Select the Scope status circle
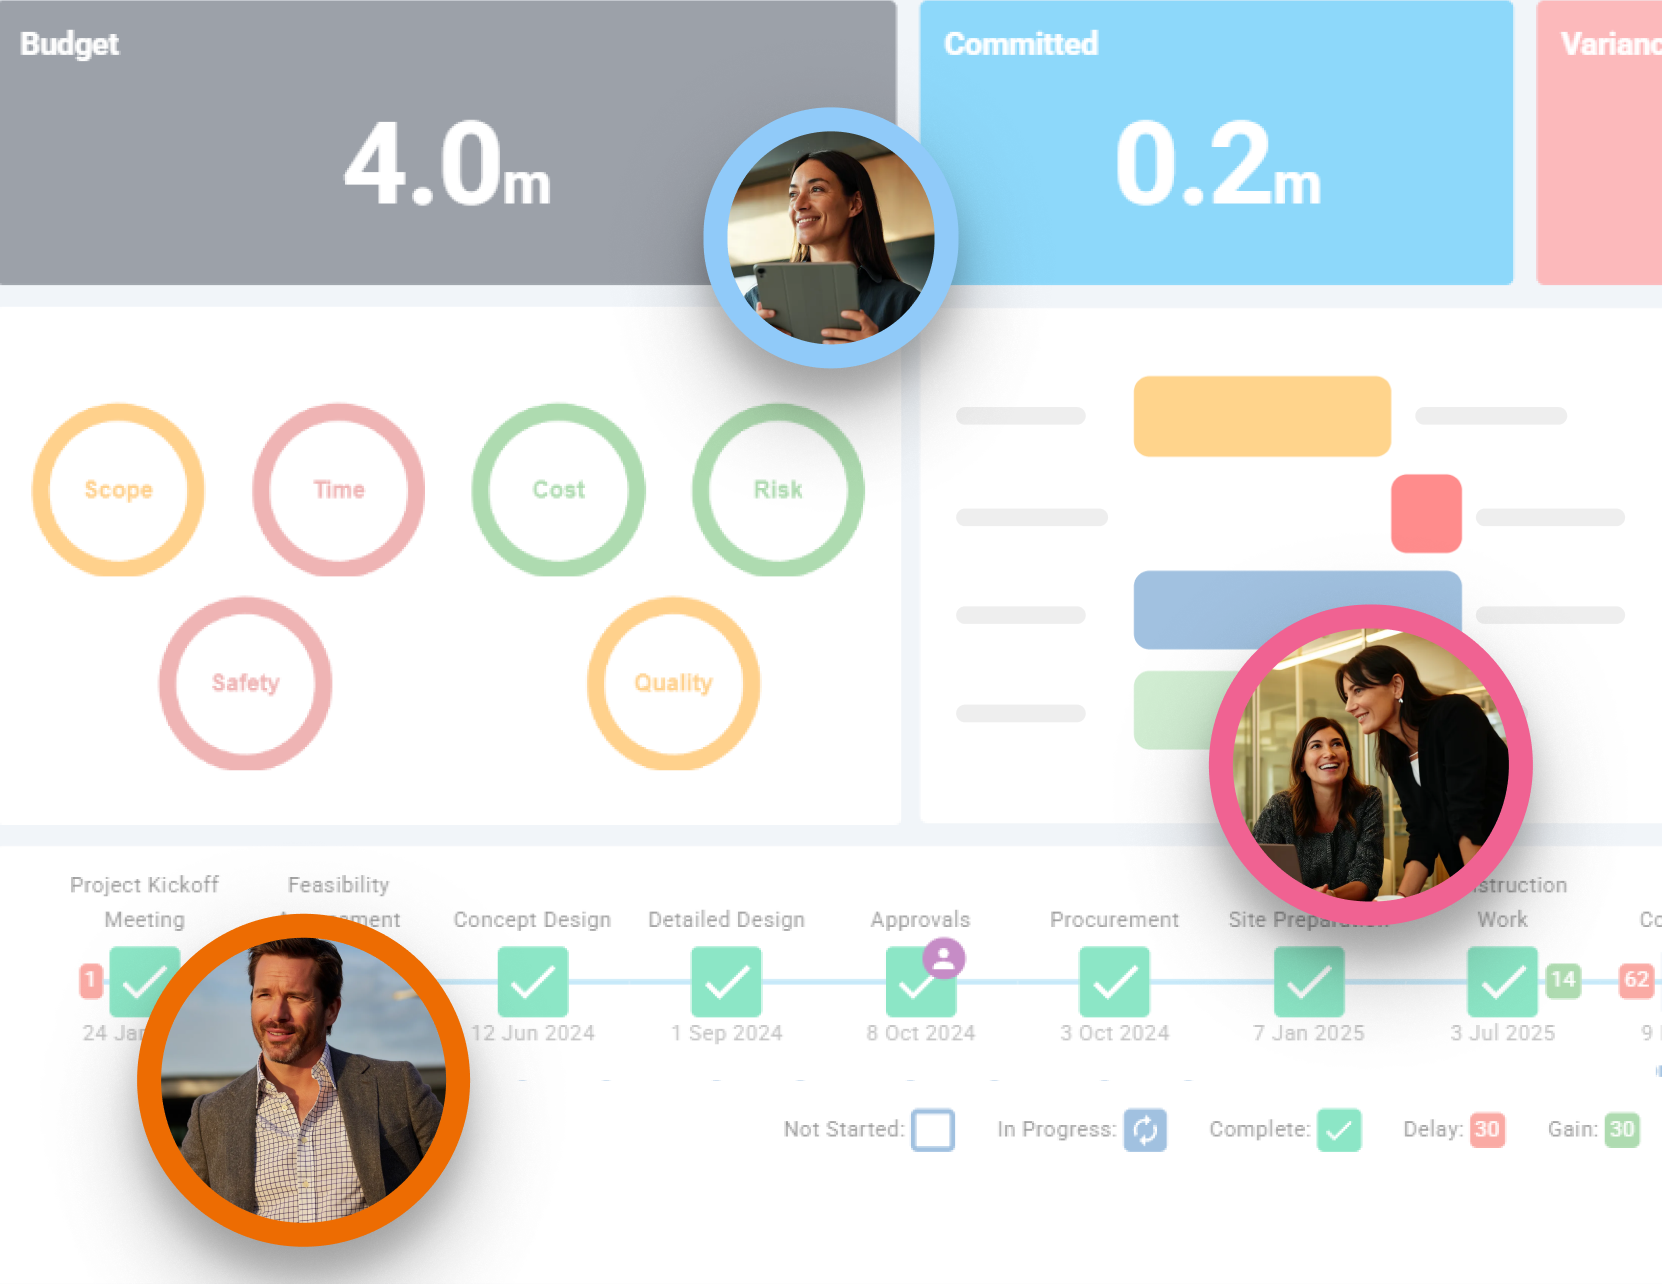The width and height of the screenshot is (1662, 1284). 118,489
